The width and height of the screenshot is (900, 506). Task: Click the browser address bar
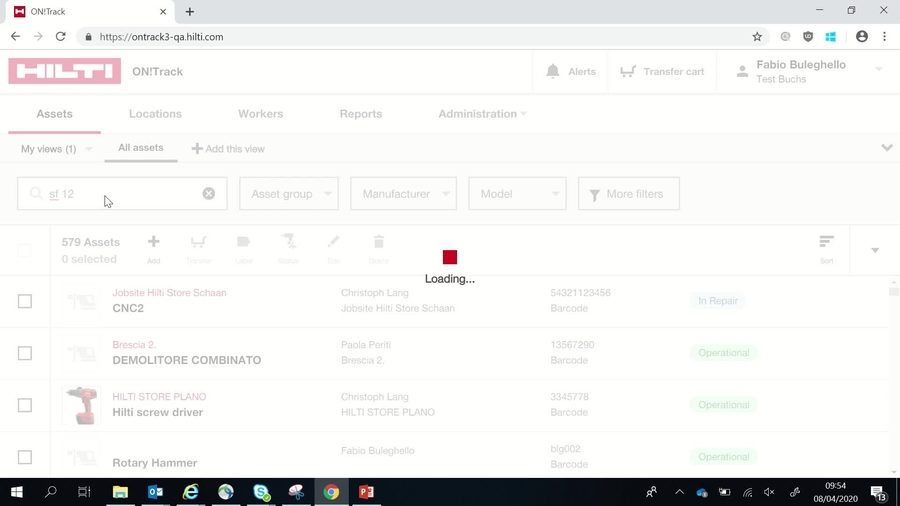tap(422, 37)
